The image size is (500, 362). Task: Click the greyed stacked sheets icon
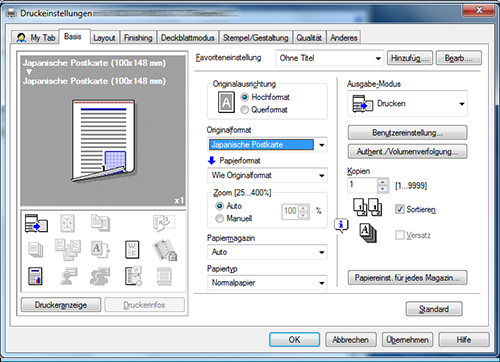[x=35, y=250]
